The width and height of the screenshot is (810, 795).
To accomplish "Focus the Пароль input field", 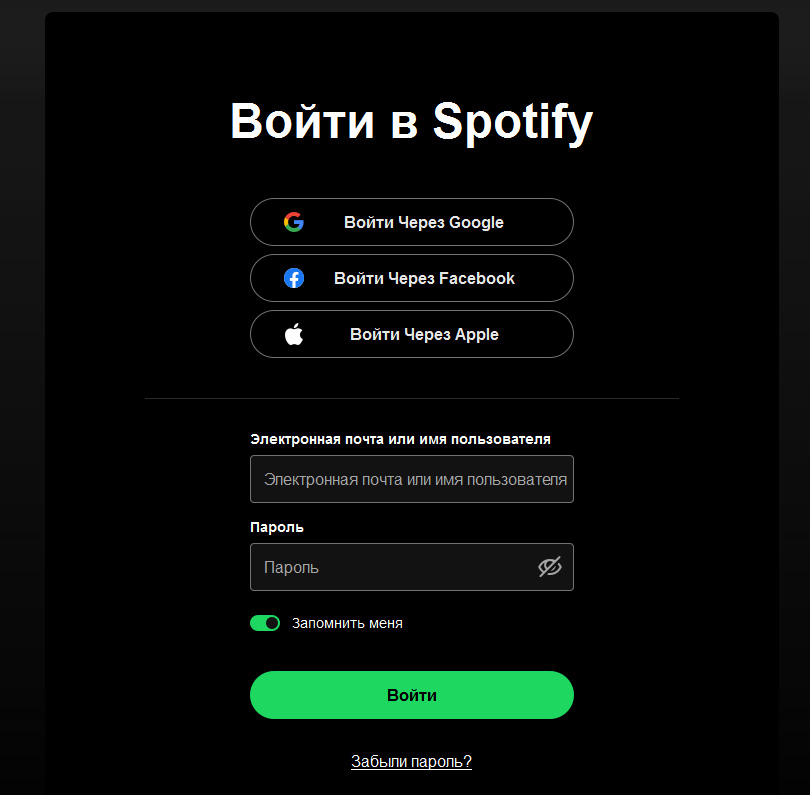I will [x=412, y=567].
